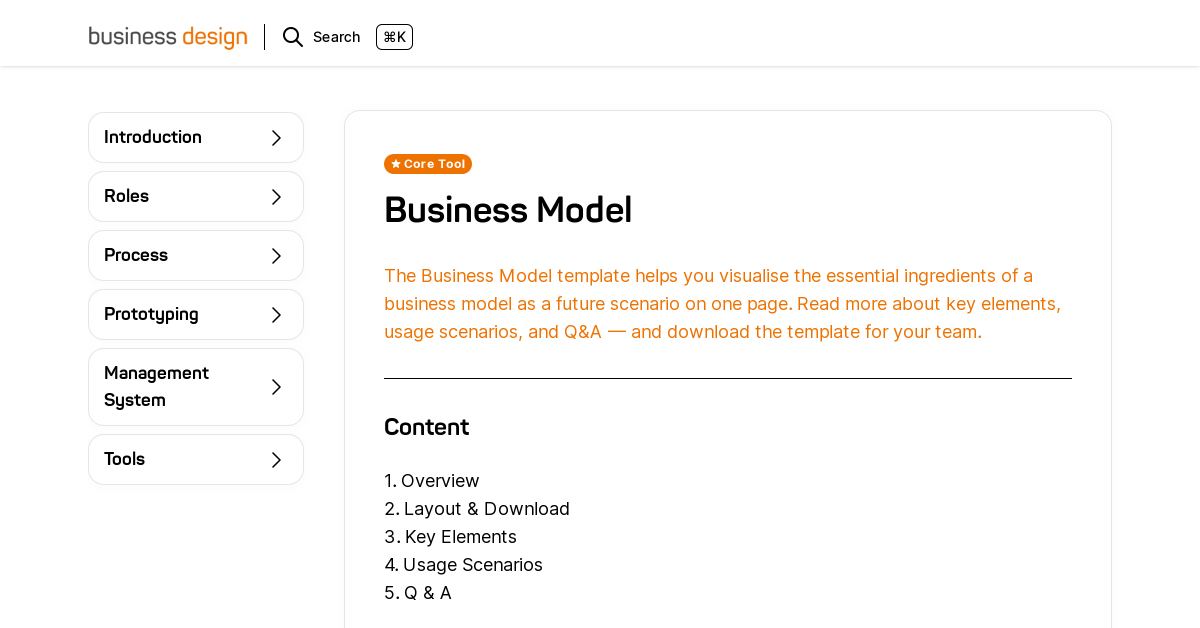Open the Overview content link
Viewport: 1200px width, 628px height.
tap(440, 480)
